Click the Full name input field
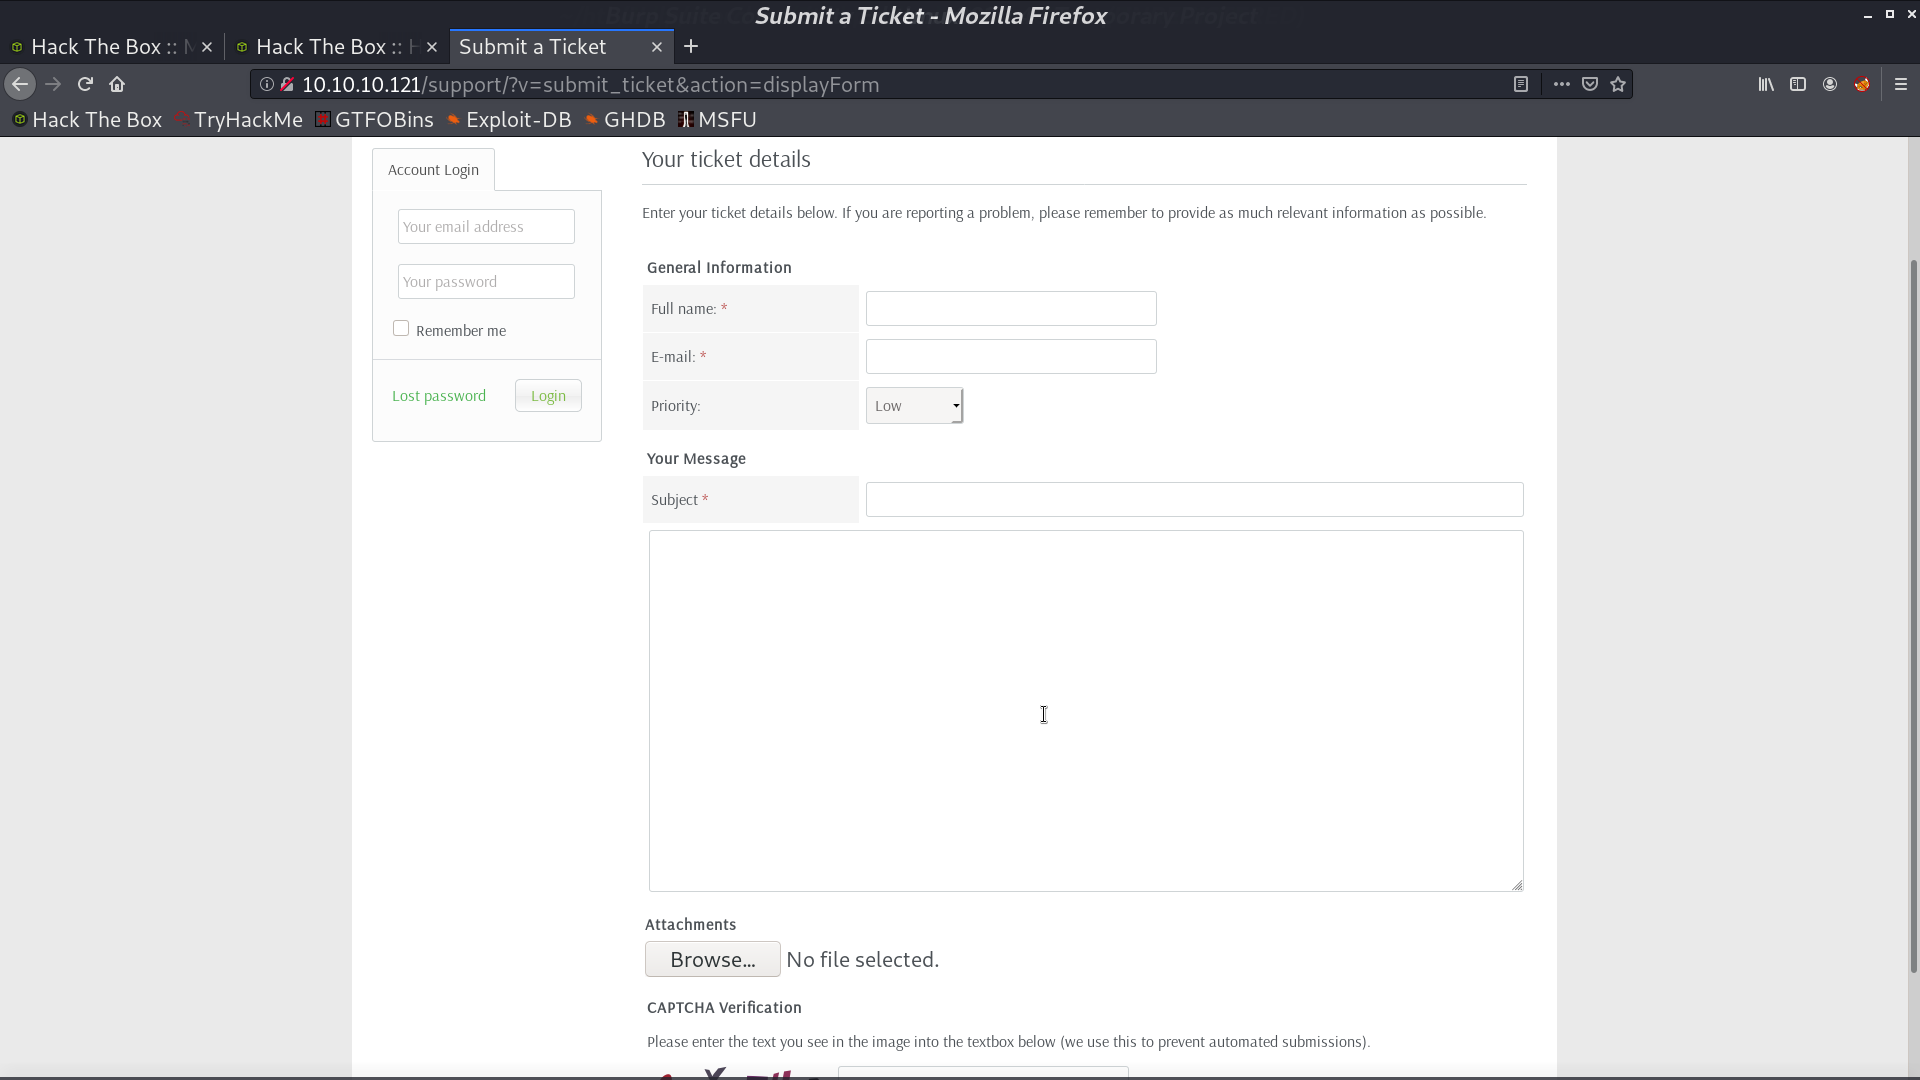This screenshot has height=1080, width=1920. click(x=1011, y=309)
